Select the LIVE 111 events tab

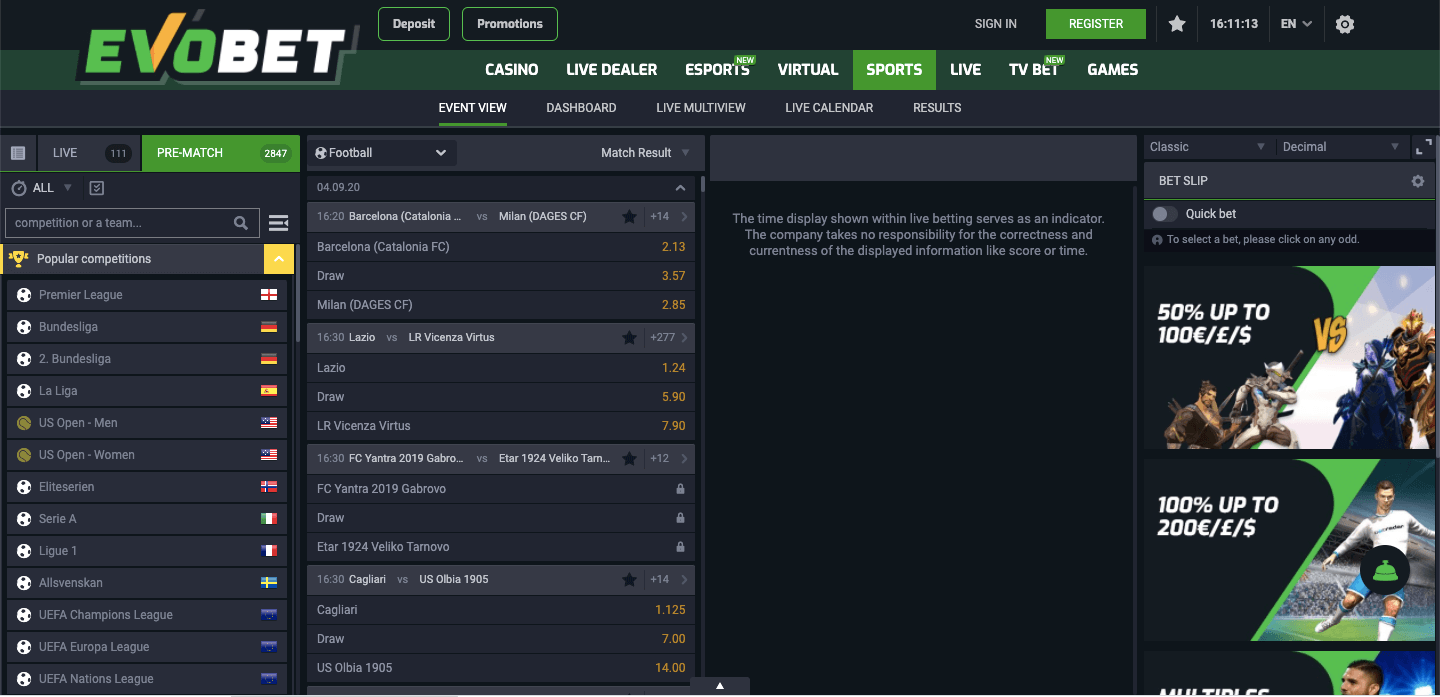(90, 153)
